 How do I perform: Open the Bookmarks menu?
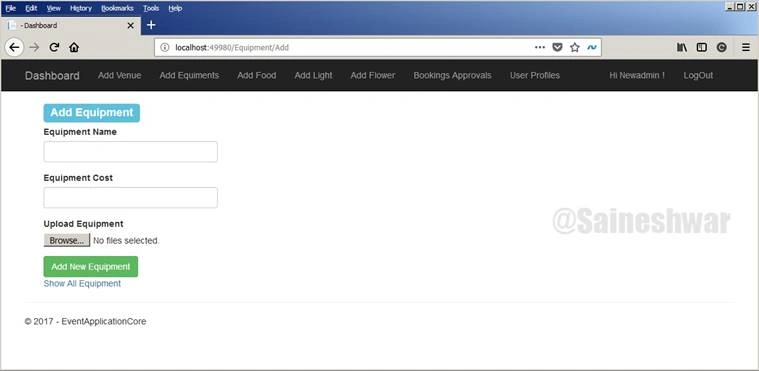117,8
